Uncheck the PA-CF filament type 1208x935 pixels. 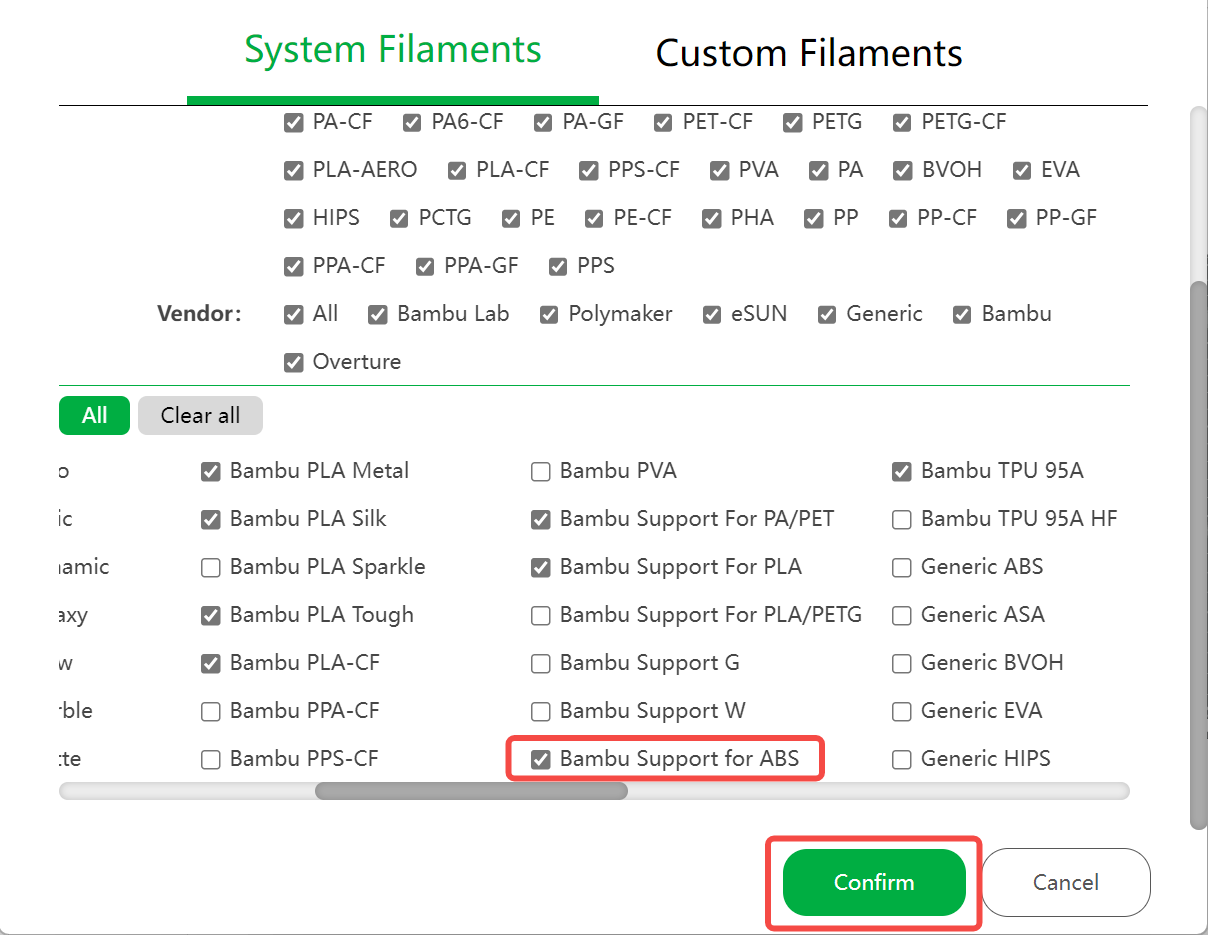pyautogui.click(x=293, y=122)
